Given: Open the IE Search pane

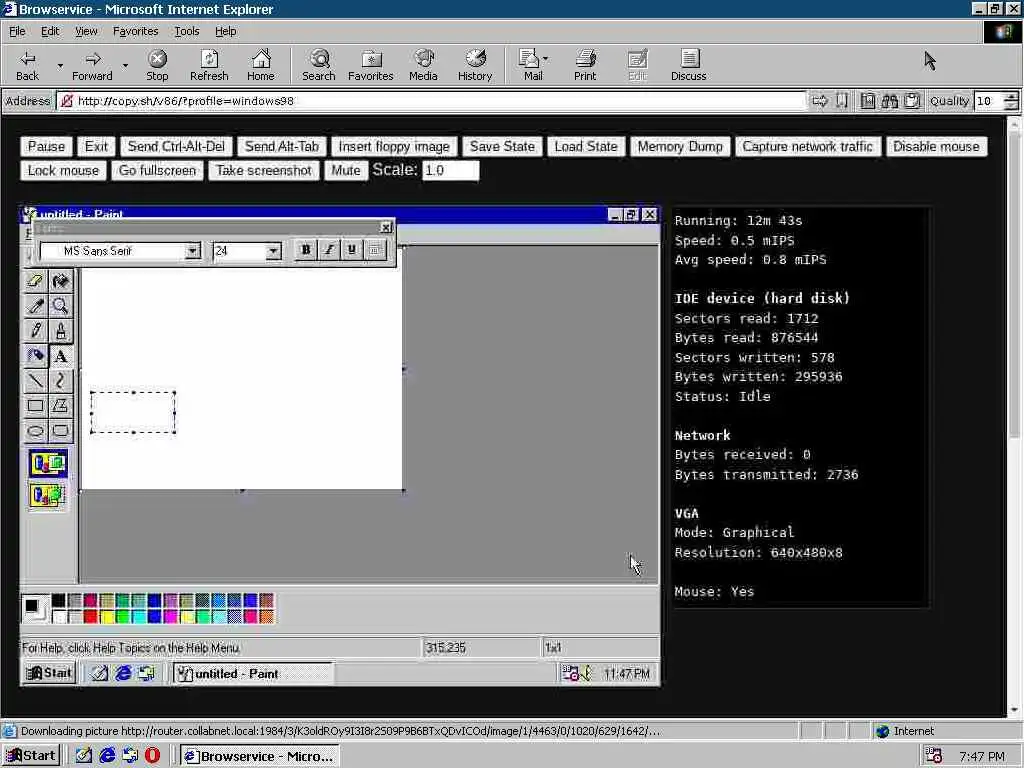Looking at the screenshot, I should (x=319, y=65).
